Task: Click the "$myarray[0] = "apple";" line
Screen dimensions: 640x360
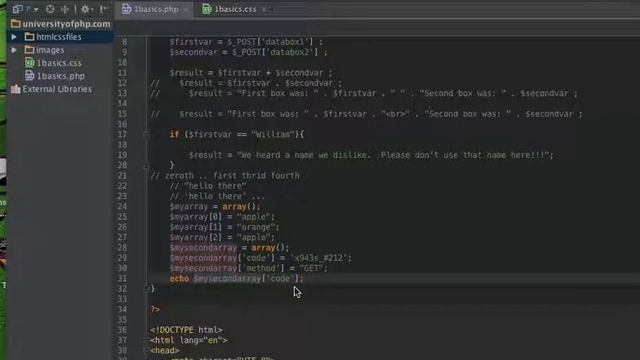Action: 222,217
